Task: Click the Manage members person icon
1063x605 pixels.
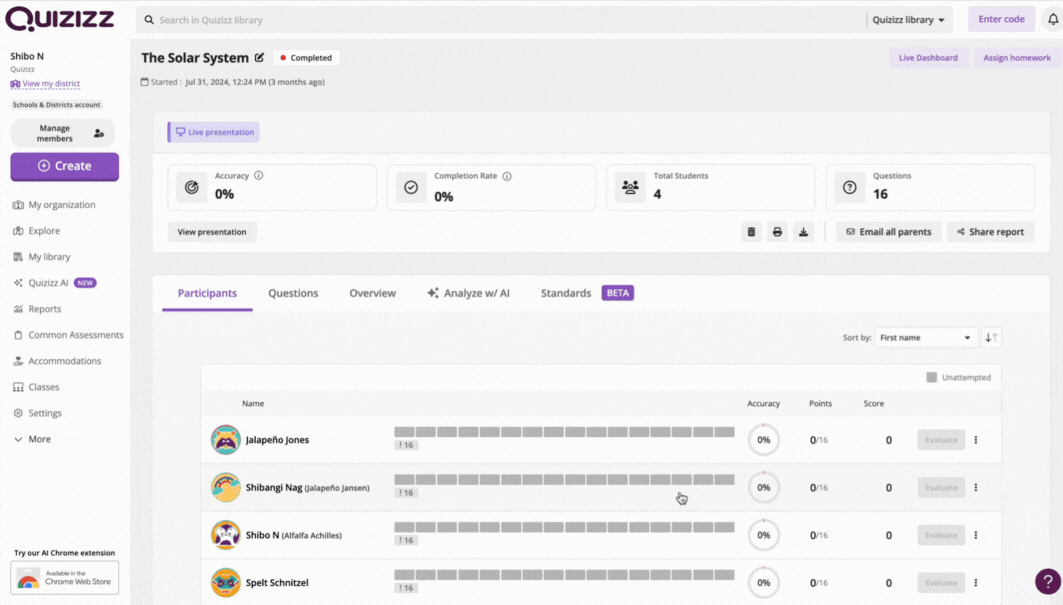Action: pos(99,133)
